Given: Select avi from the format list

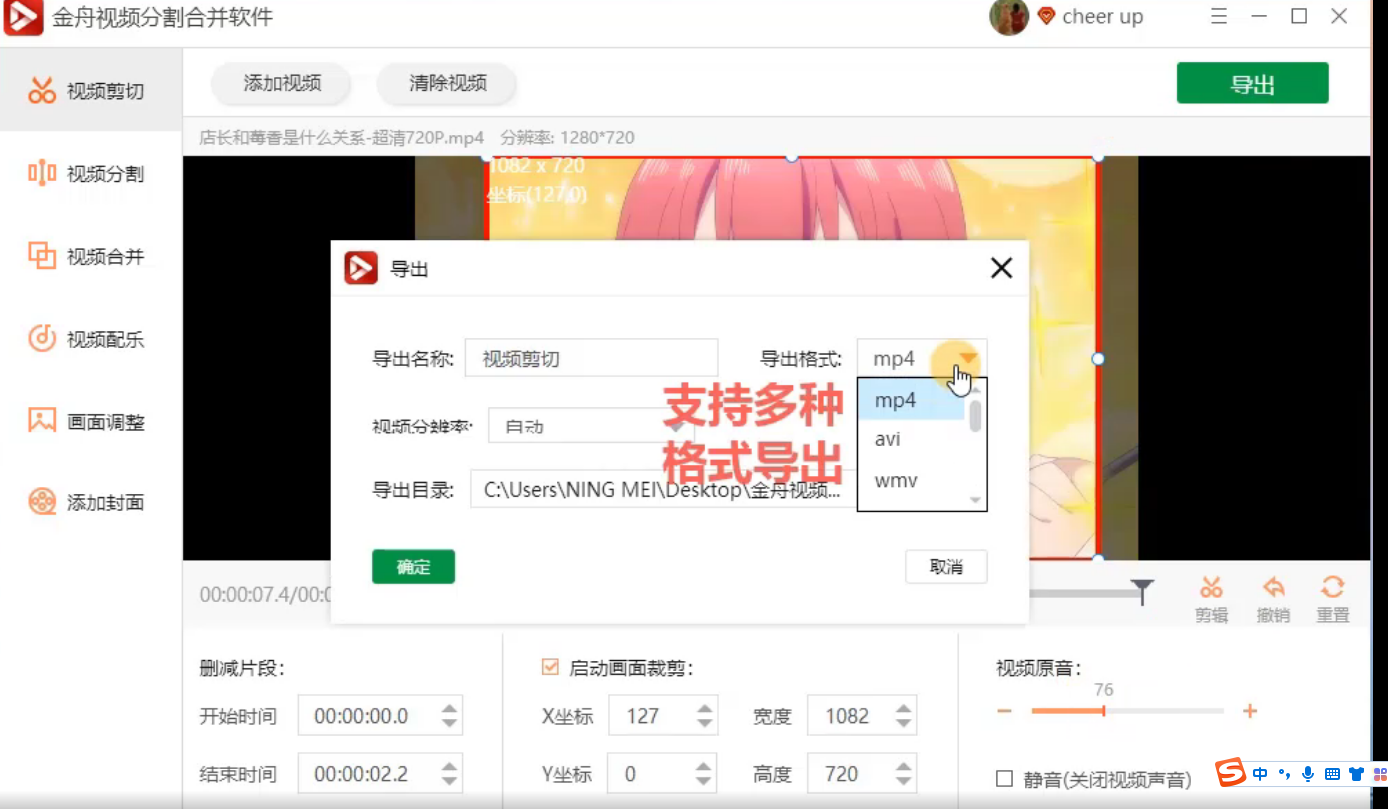Looking at the screenshot, I should (x=888, y=439).
